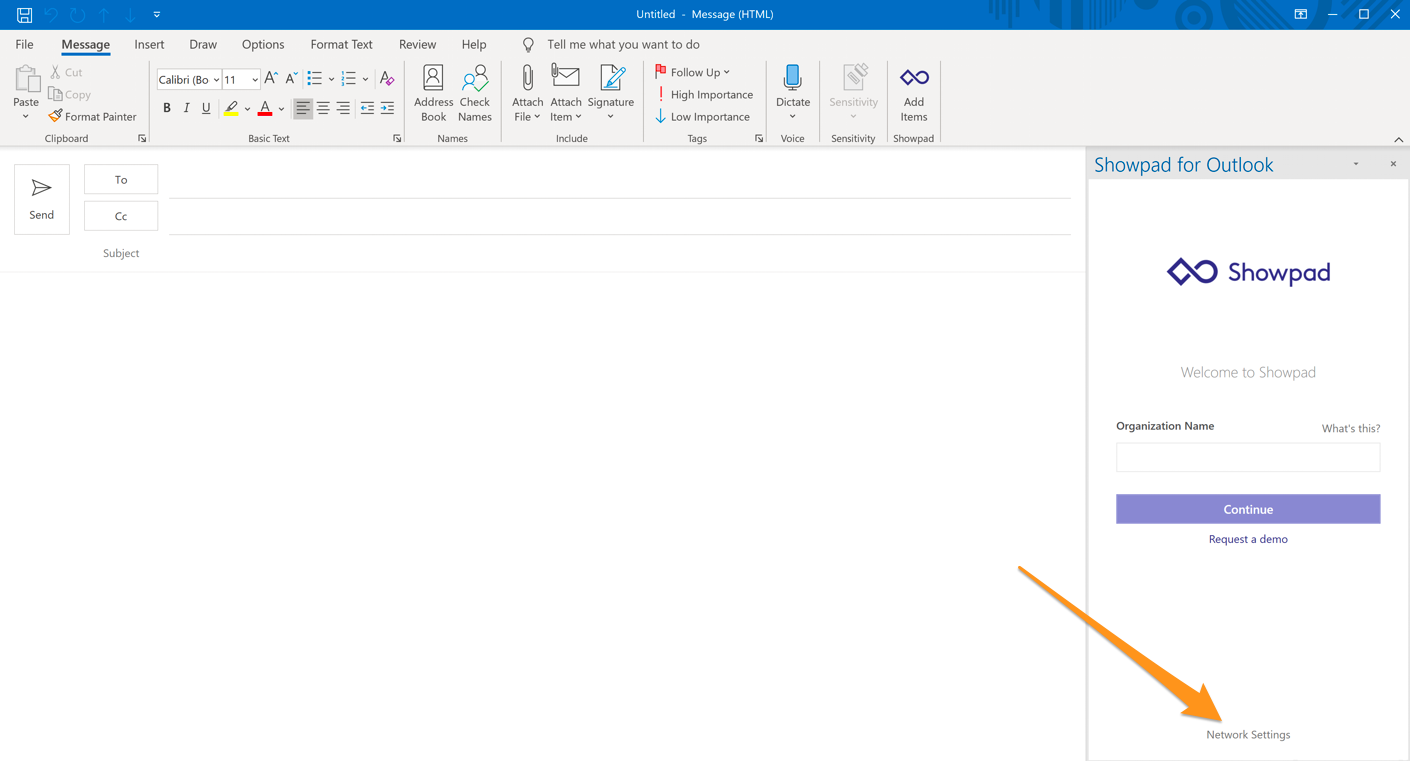Open the Options tab
This screenshot has width=1410, height=761.
pyautogui.click(x=263, y=44)
